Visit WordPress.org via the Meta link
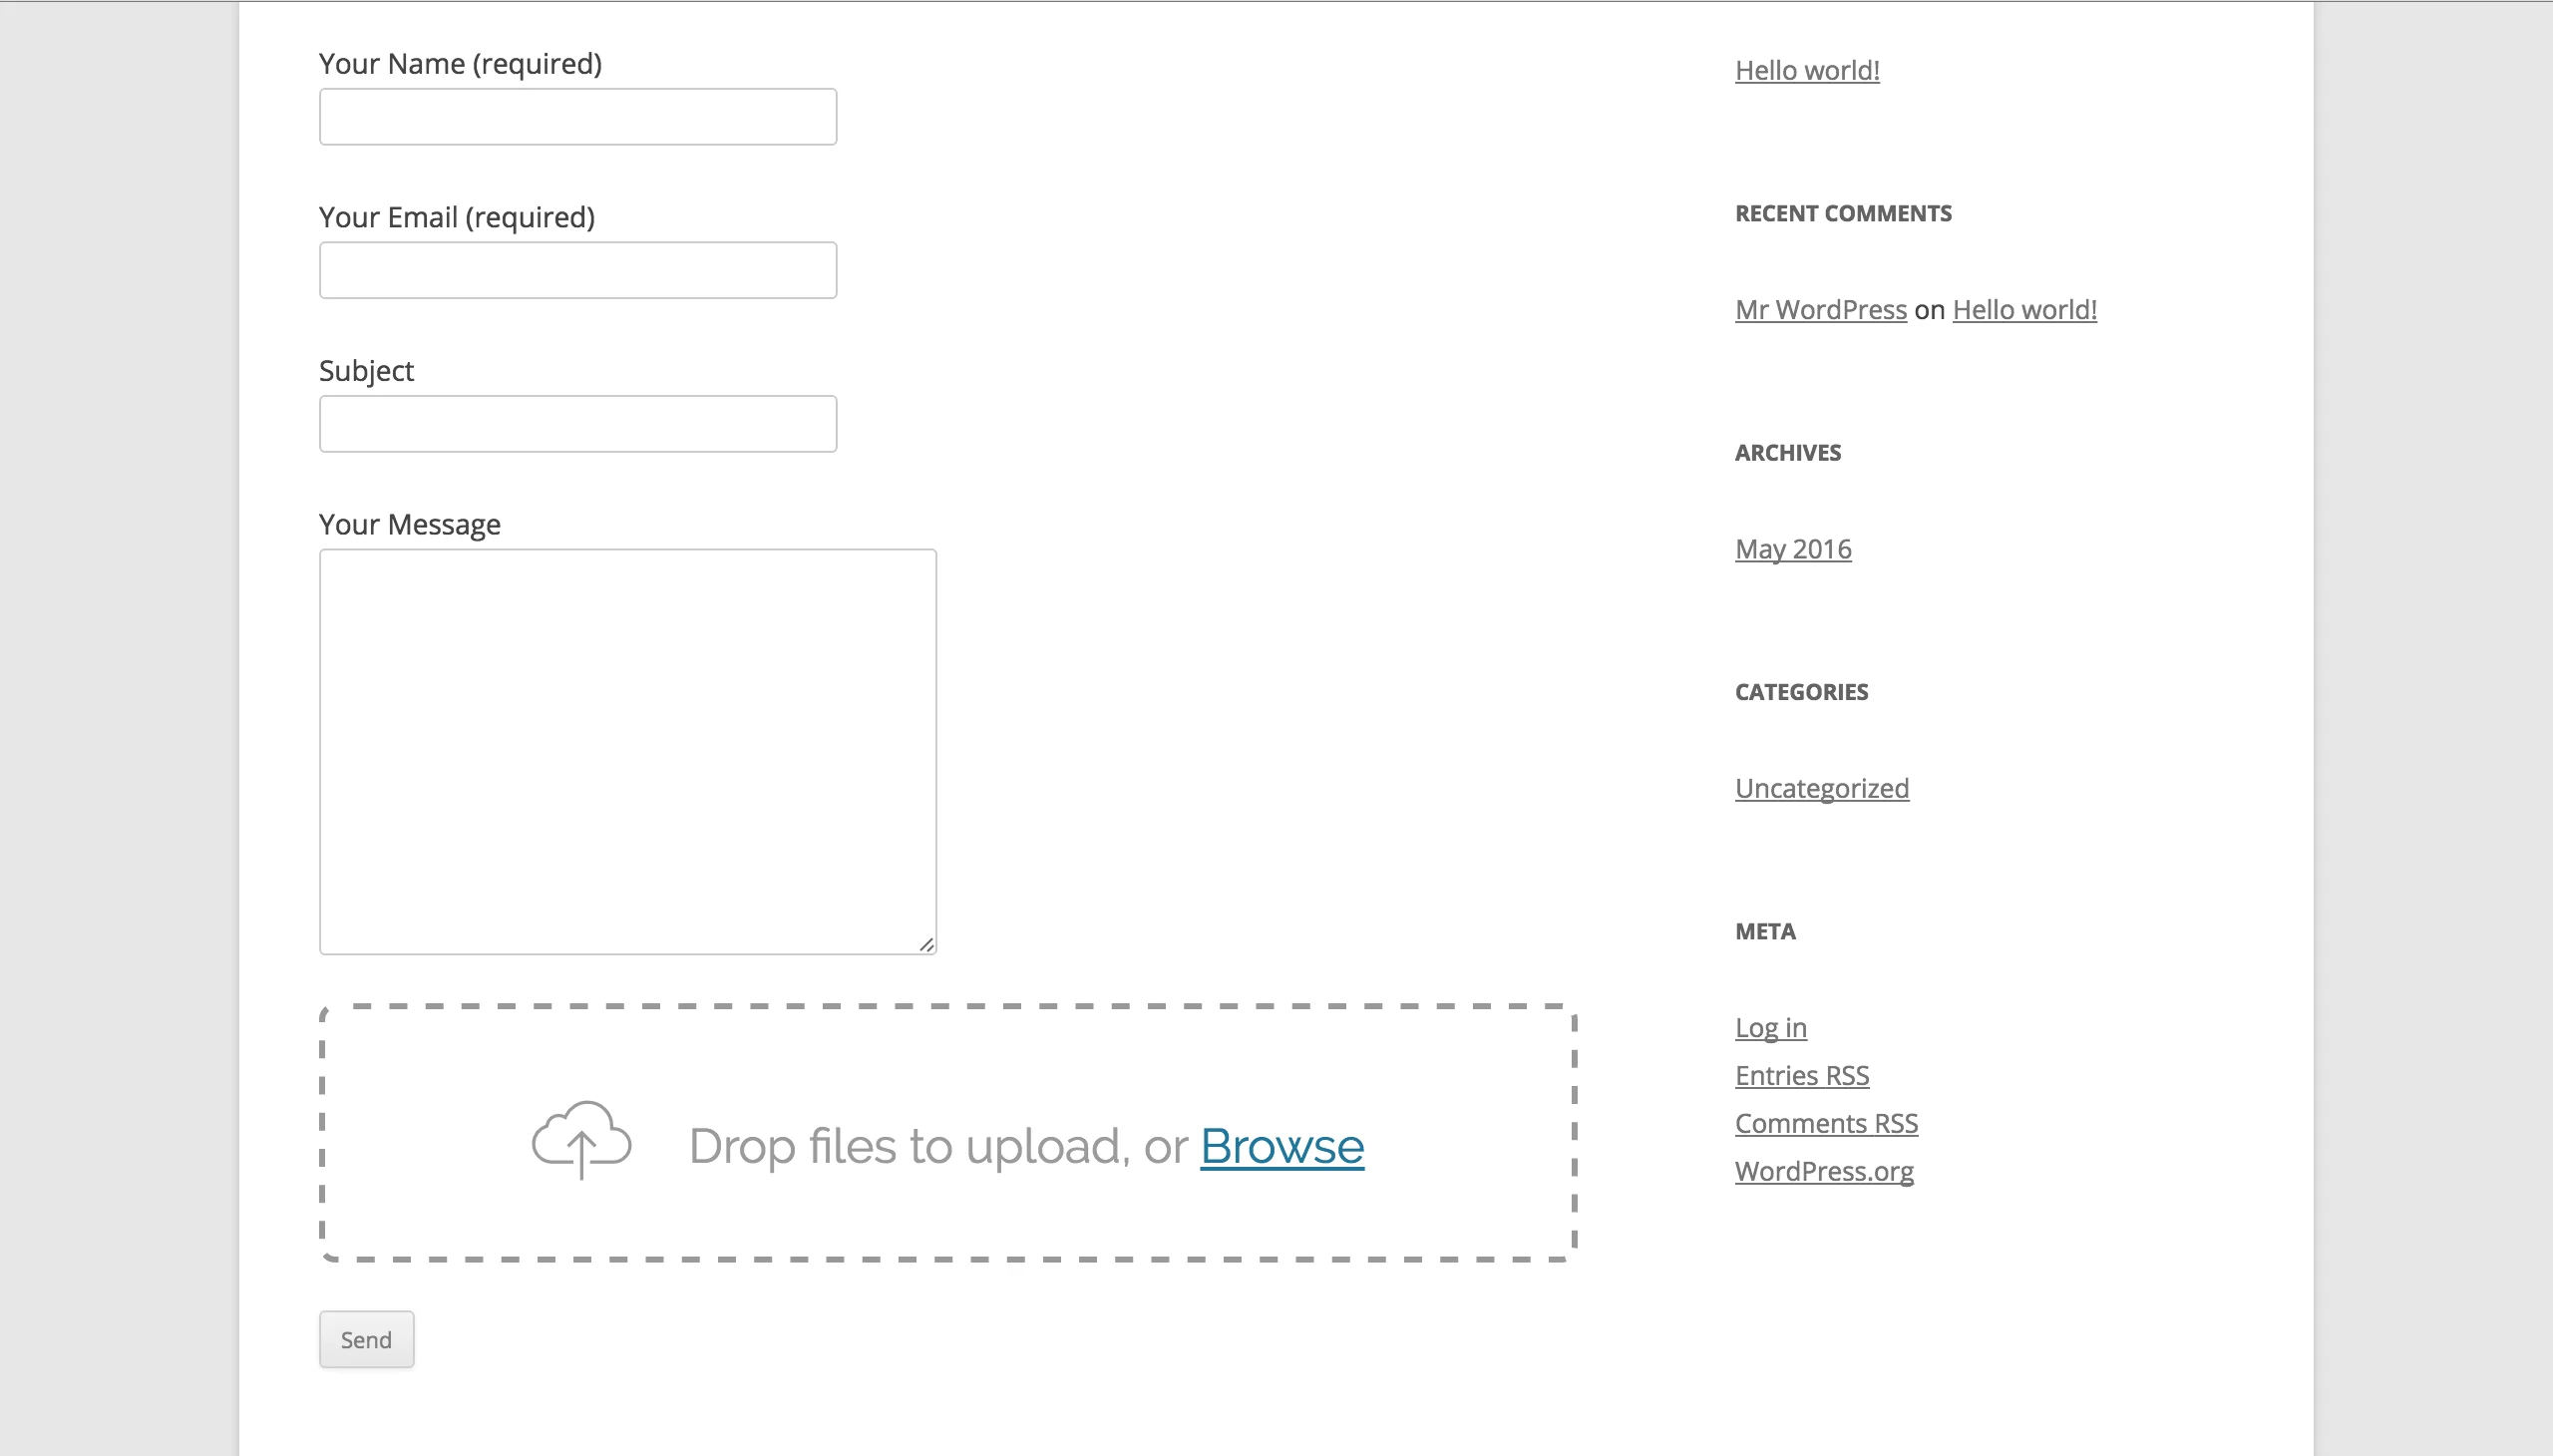Screen dimensions: 2553x1456 (1822, 1170)
